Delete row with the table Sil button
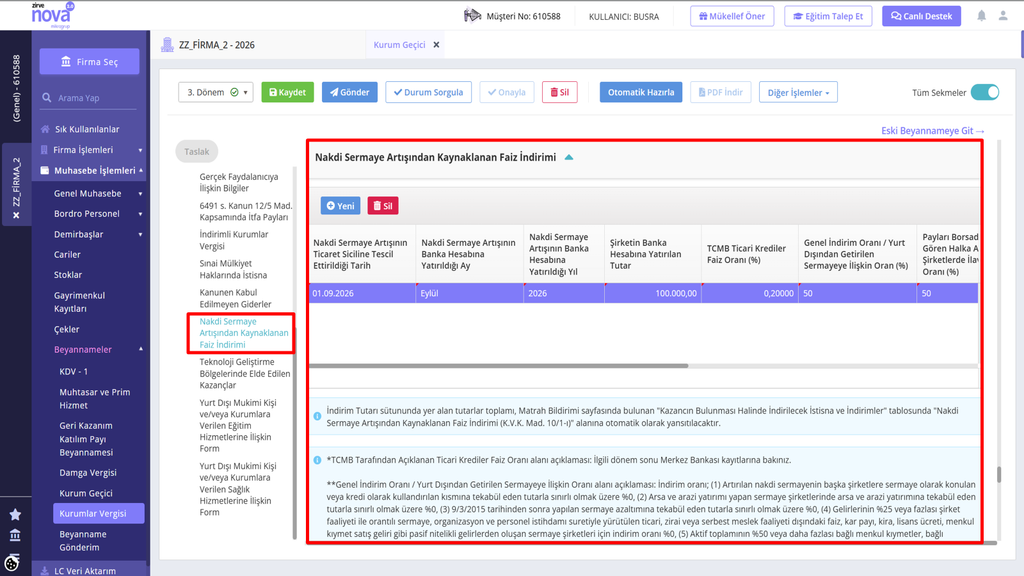 [383, 206]
